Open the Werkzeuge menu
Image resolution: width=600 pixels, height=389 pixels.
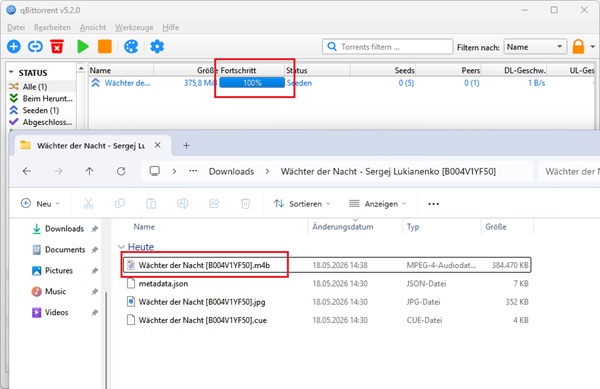[134, 27]
